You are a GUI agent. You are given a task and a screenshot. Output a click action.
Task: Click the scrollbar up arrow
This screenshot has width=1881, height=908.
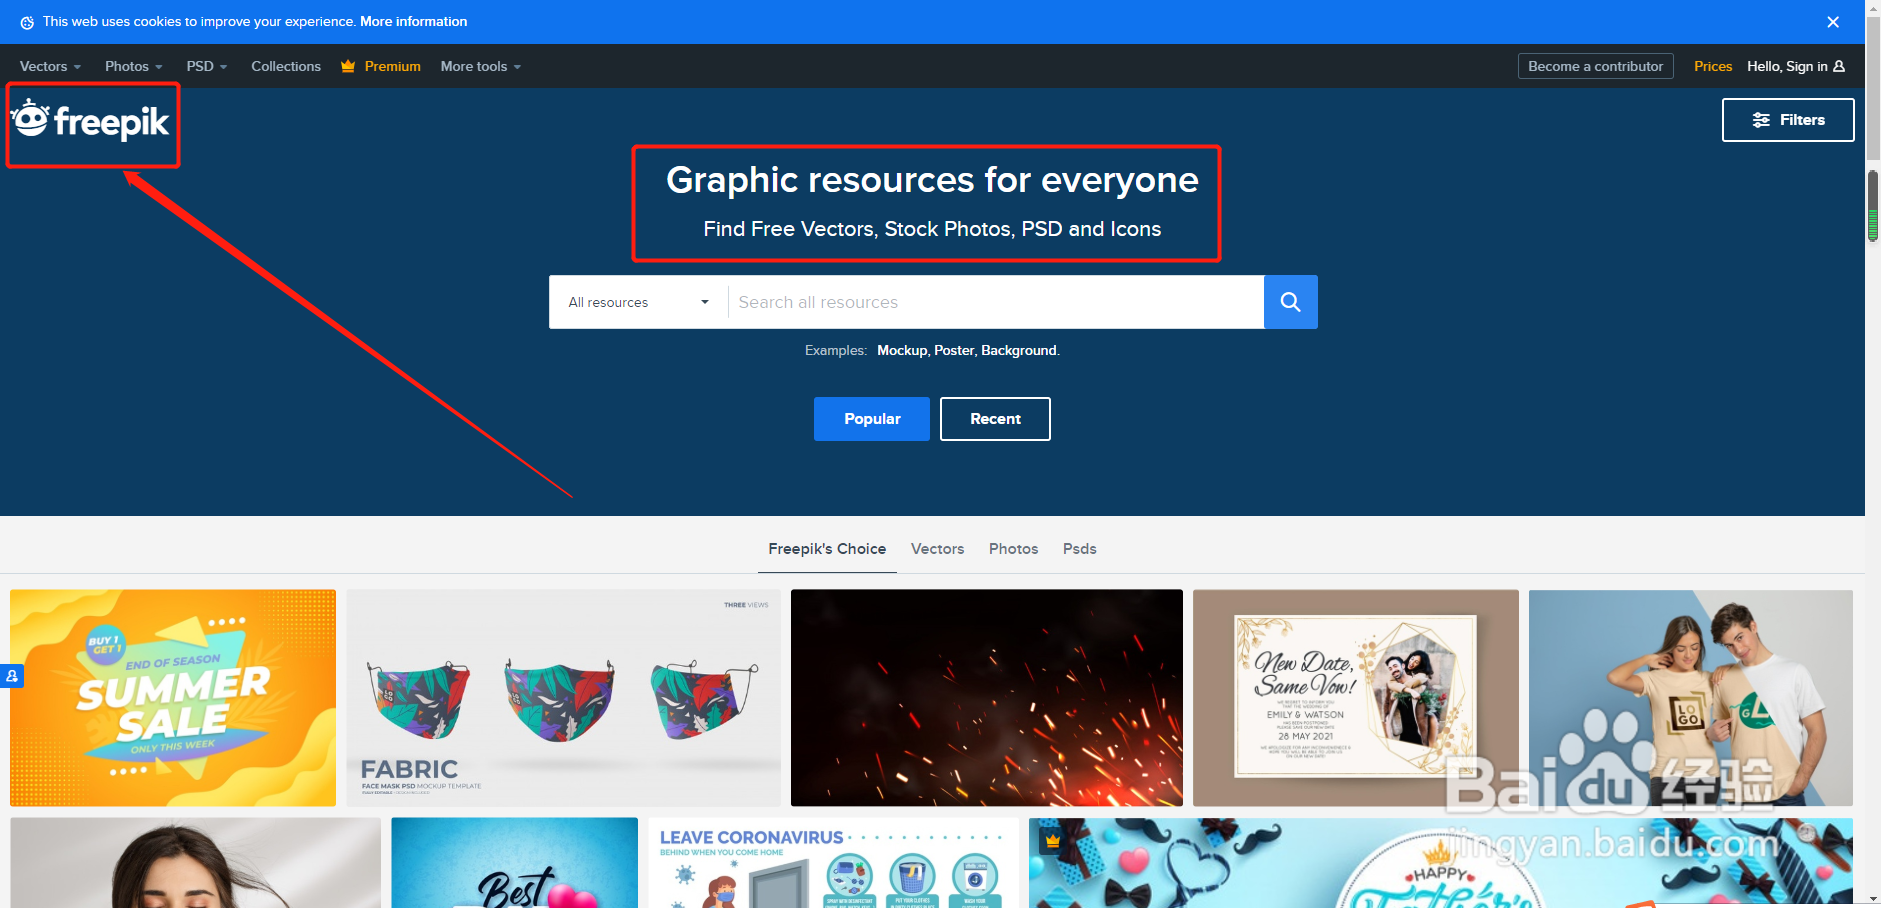pos(1873,7)
